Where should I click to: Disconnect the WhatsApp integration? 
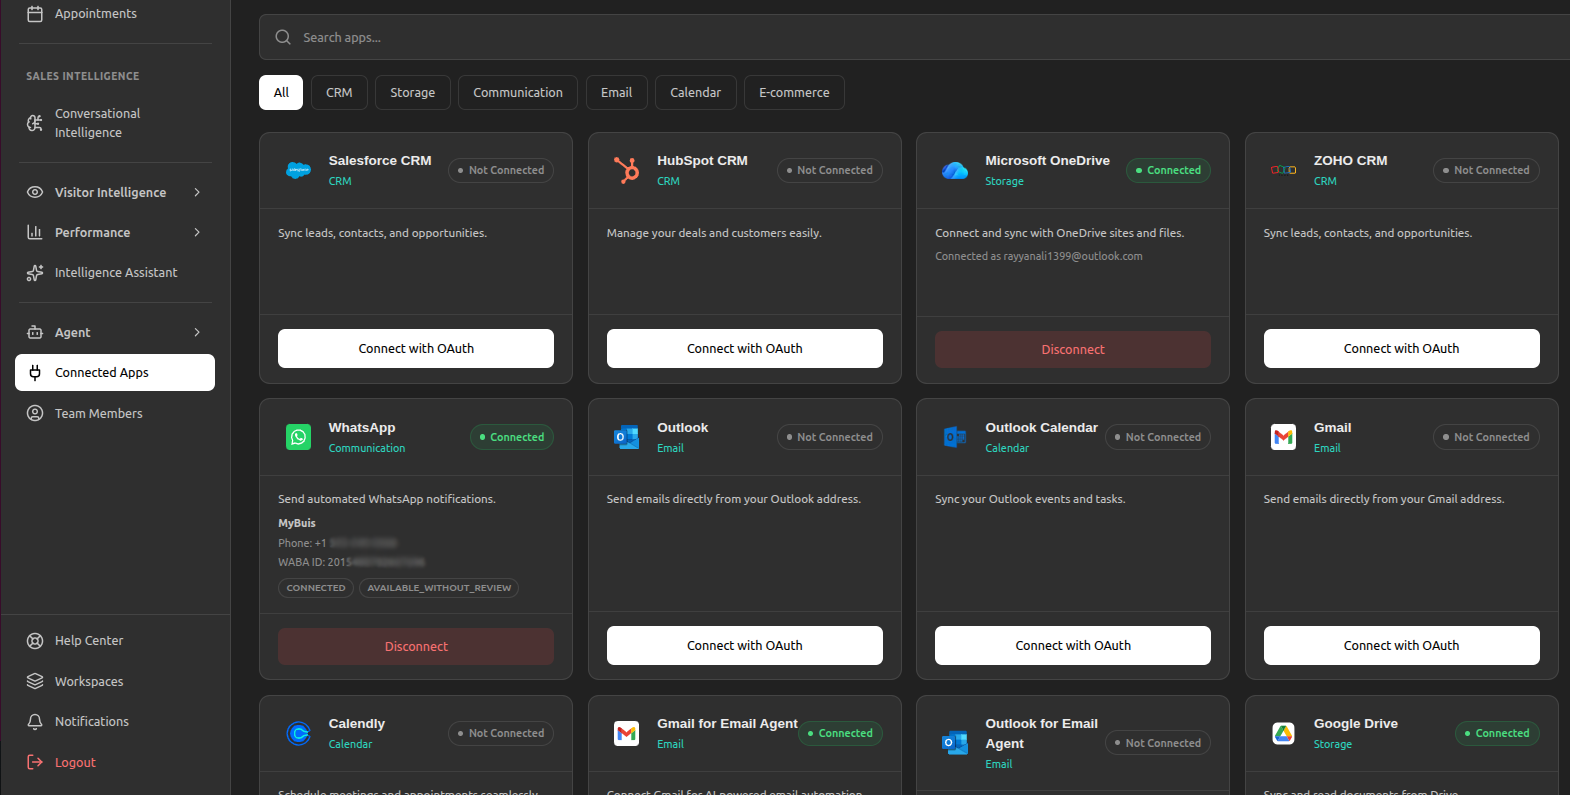pyautogui.click(x=416, y=646)
